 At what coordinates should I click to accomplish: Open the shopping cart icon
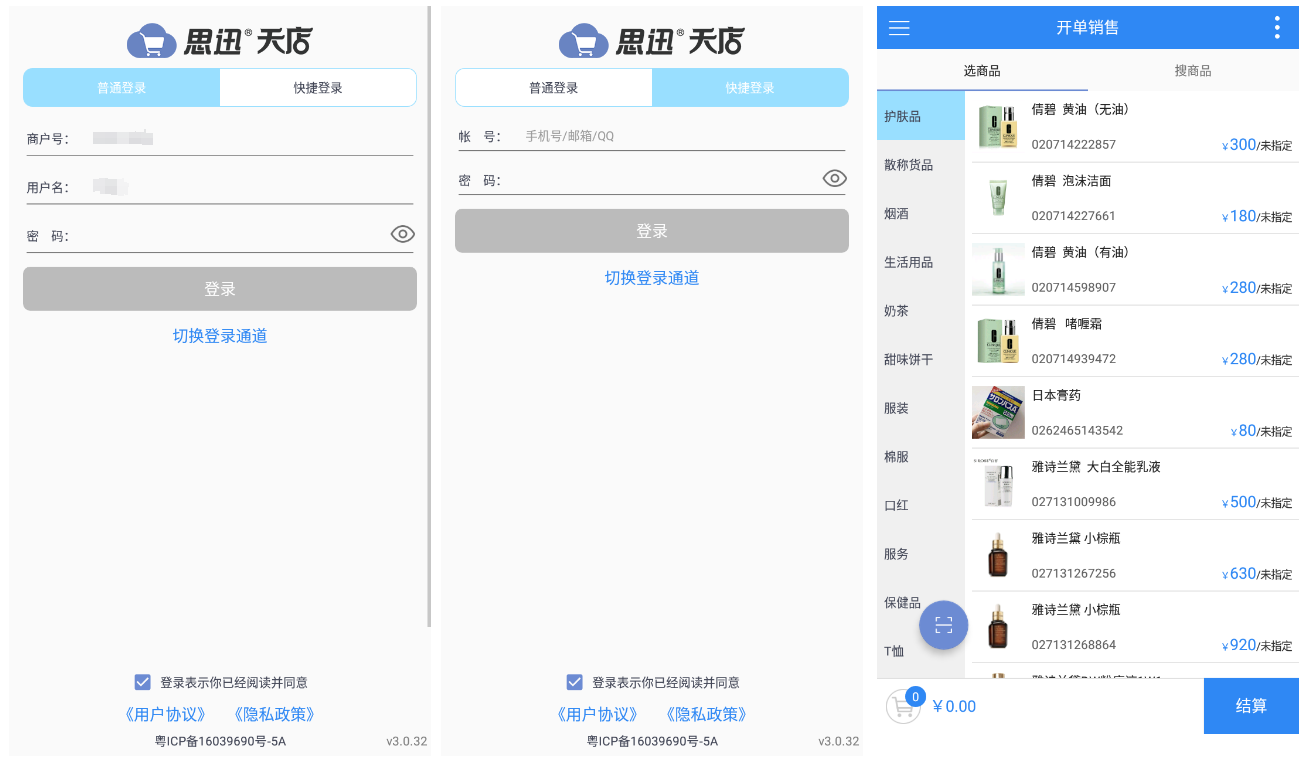coord(902,706)
